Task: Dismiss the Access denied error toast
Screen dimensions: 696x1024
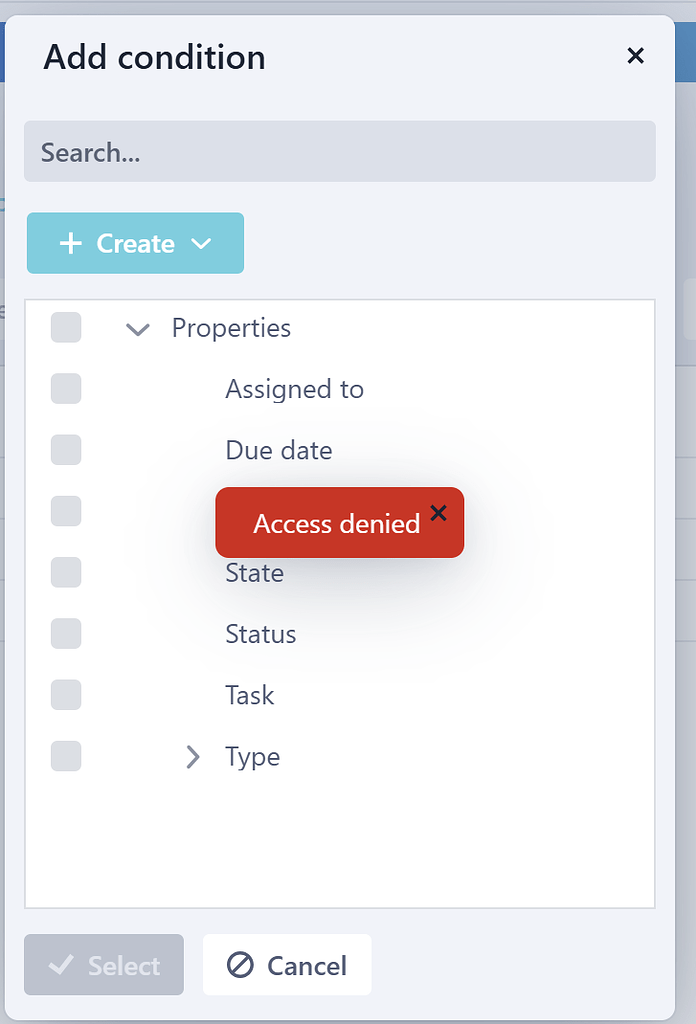Action: point(438,512)
